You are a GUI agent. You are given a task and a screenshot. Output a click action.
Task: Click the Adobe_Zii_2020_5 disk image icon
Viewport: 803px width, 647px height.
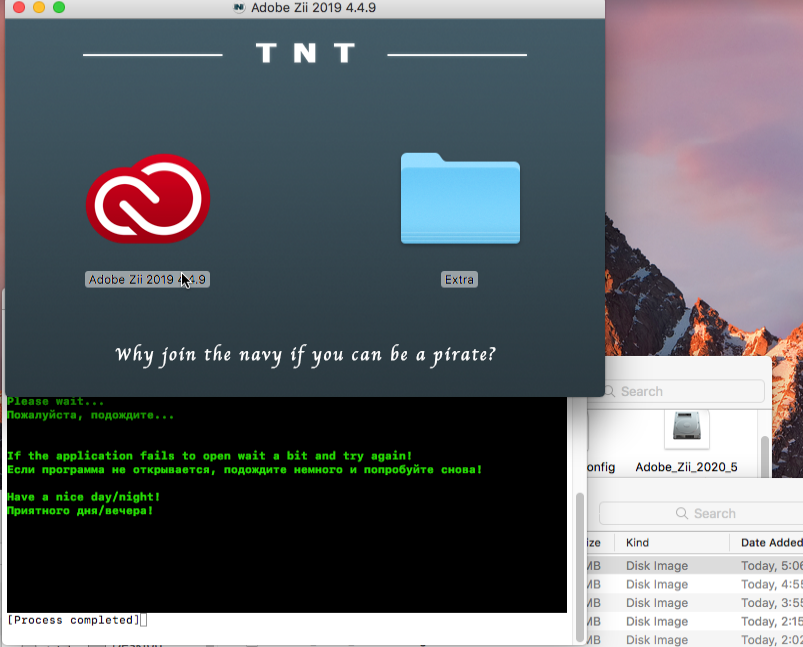686,429
